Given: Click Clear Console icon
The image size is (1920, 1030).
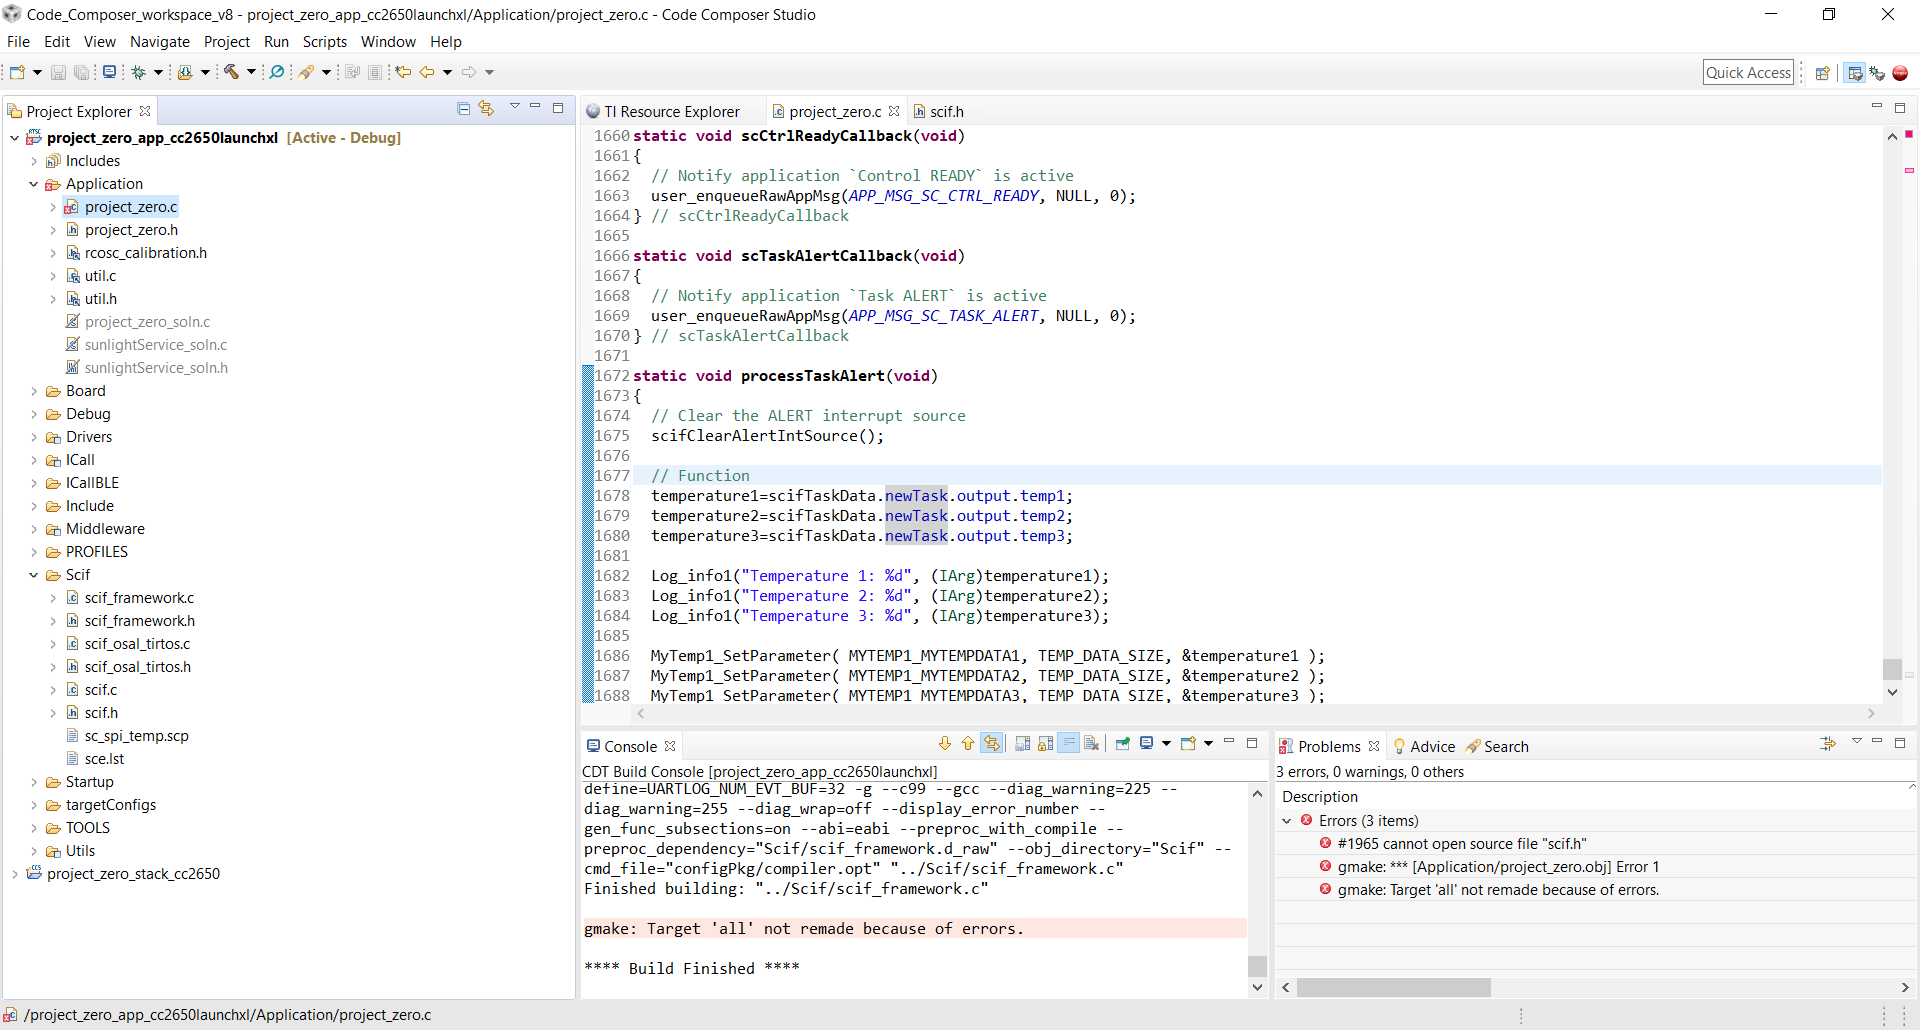Looking at the screenshot, I should pyautogui.click(x=1092, y=743).
